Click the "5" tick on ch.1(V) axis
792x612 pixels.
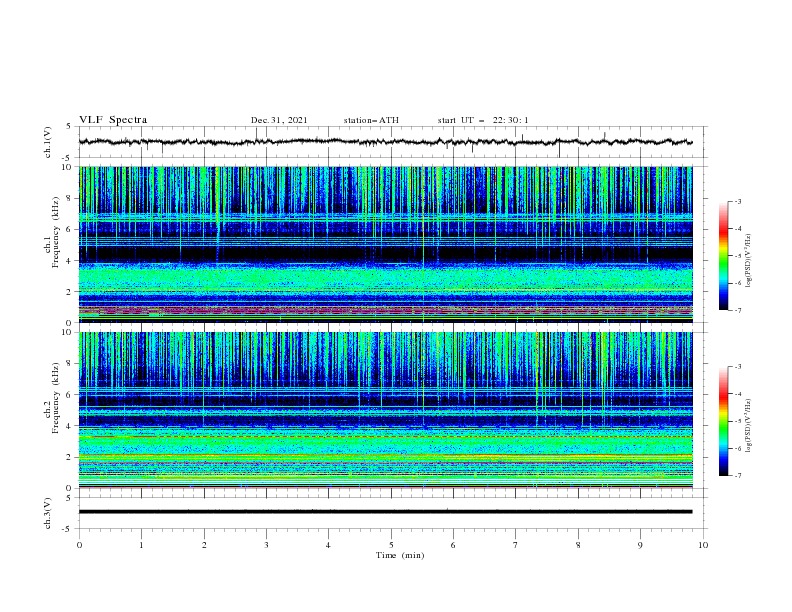[x=70, y=127]
